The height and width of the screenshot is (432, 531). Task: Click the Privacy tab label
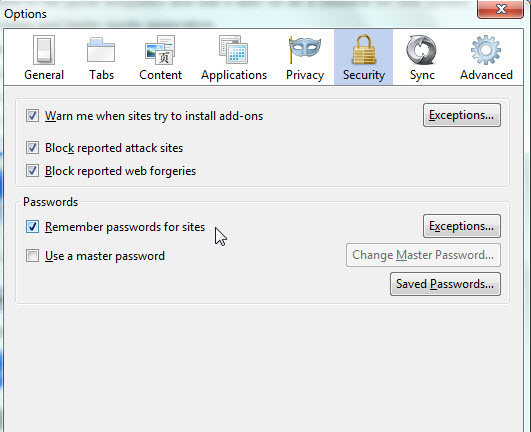pos(305,75)
